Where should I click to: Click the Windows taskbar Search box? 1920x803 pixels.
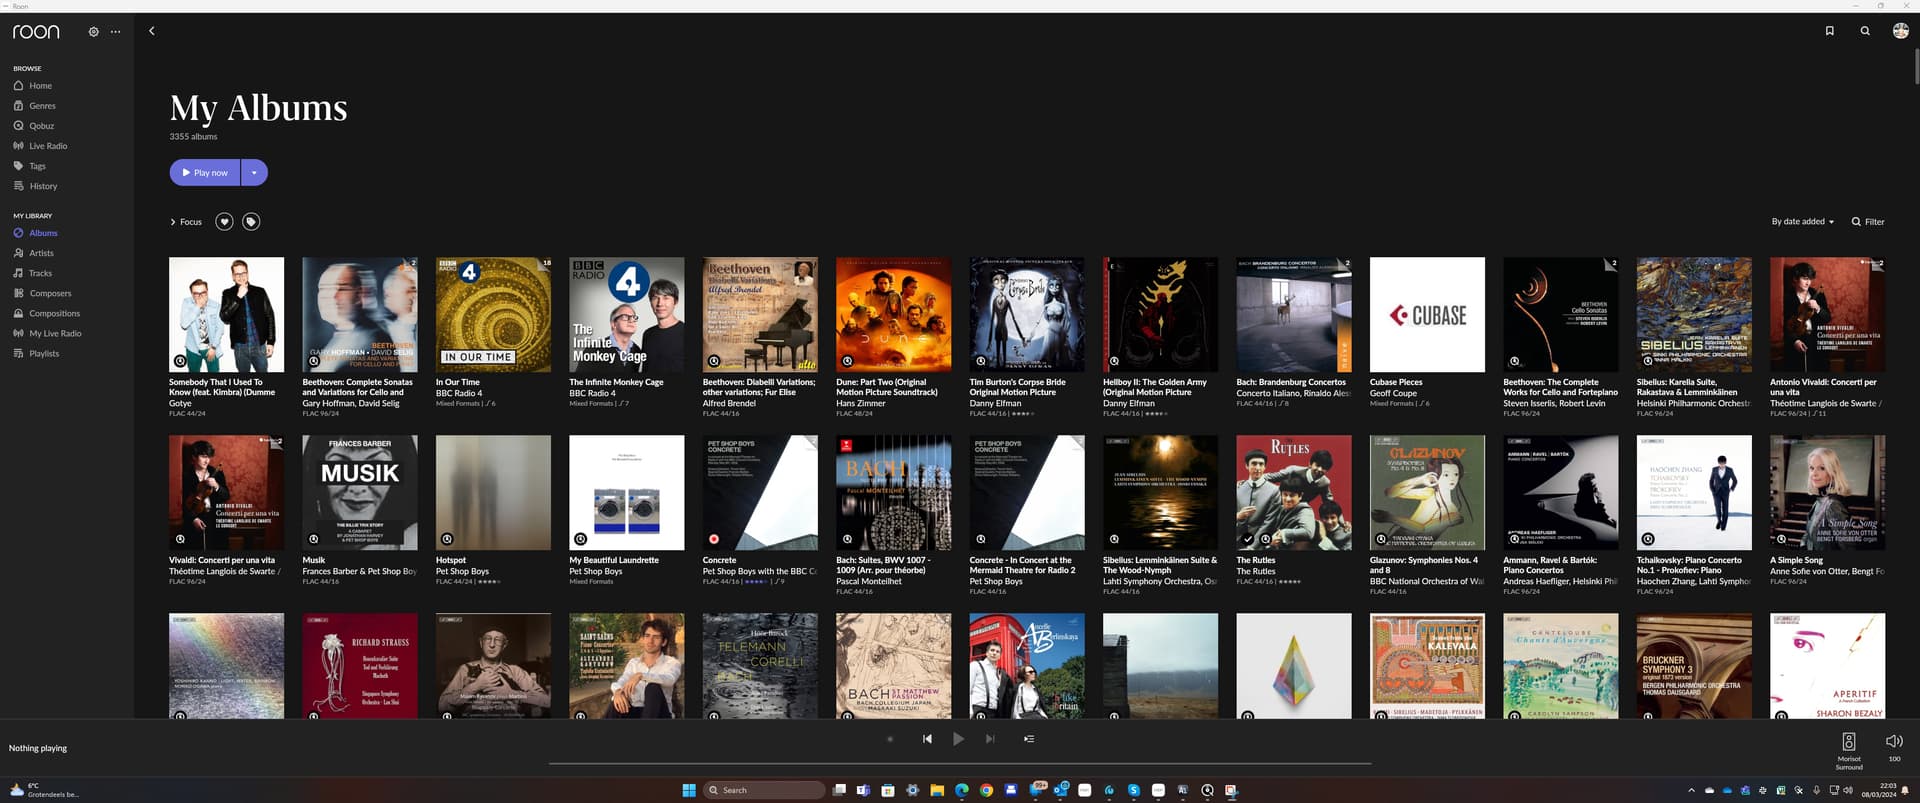click(764, 790)
